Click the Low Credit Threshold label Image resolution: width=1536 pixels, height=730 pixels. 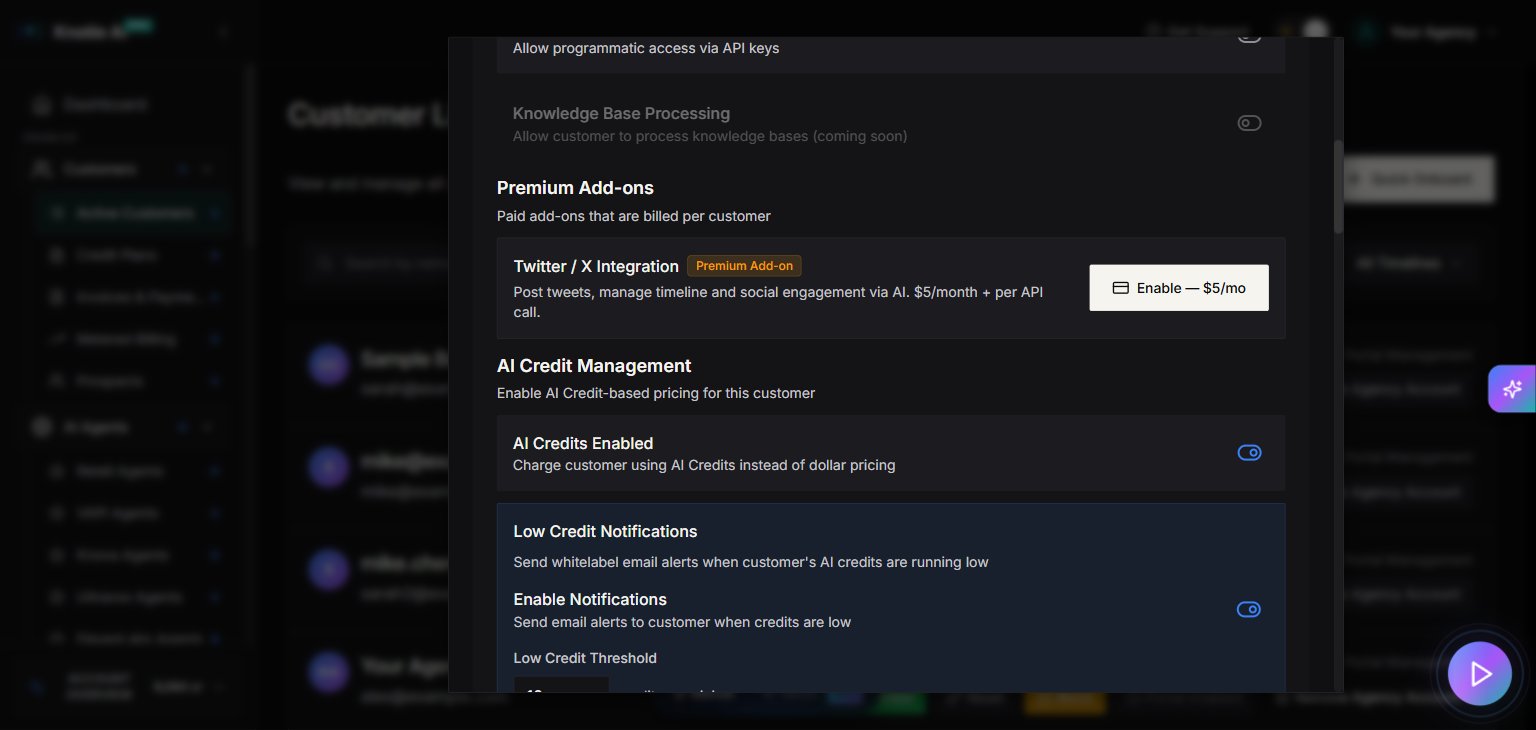[x=585, y=658]
